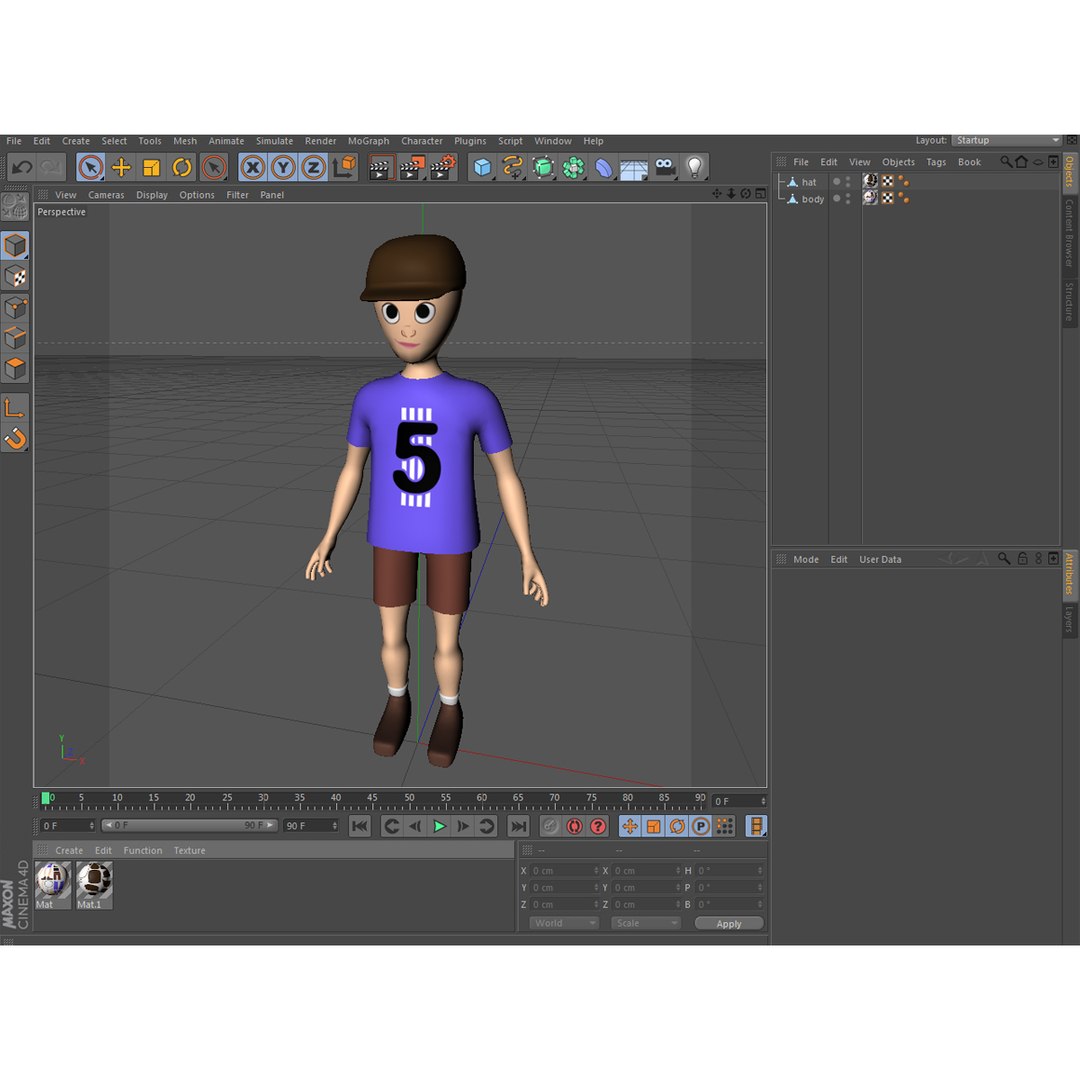Select the body object
Viewport: 1080px width, 1080px height.
click(x=813, y=198)
